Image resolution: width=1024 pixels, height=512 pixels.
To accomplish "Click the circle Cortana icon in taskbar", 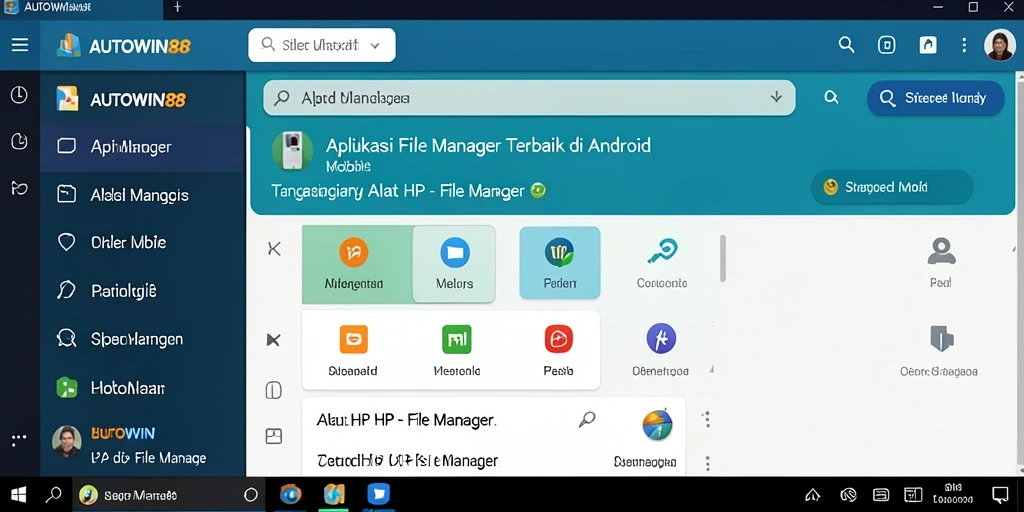I will tap(251, 495).
